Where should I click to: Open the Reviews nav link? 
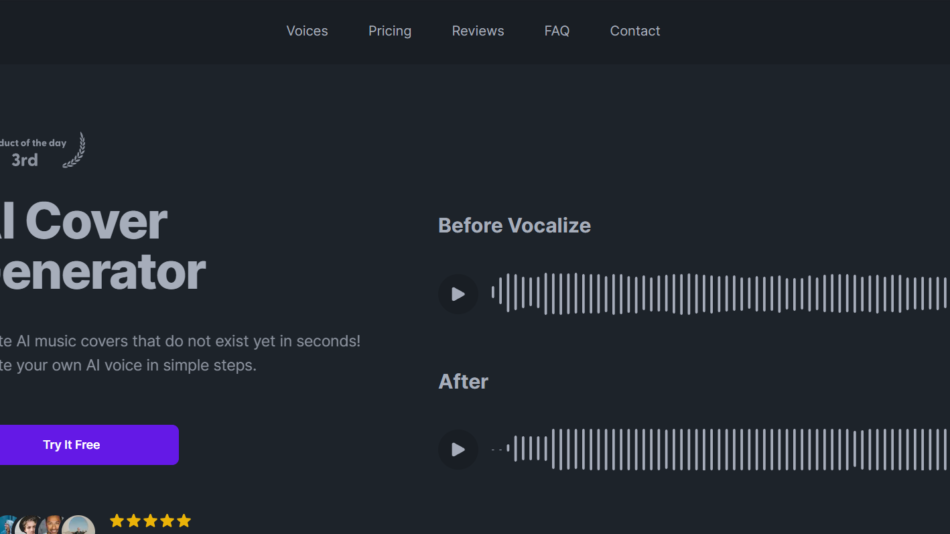click(x=478, y=31)
